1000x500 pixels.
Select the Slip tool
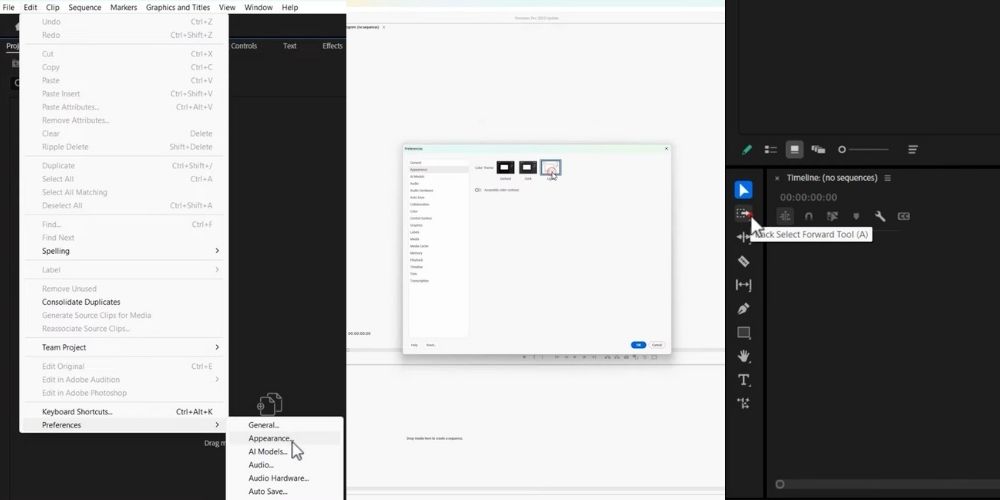(x=743, y=285)
